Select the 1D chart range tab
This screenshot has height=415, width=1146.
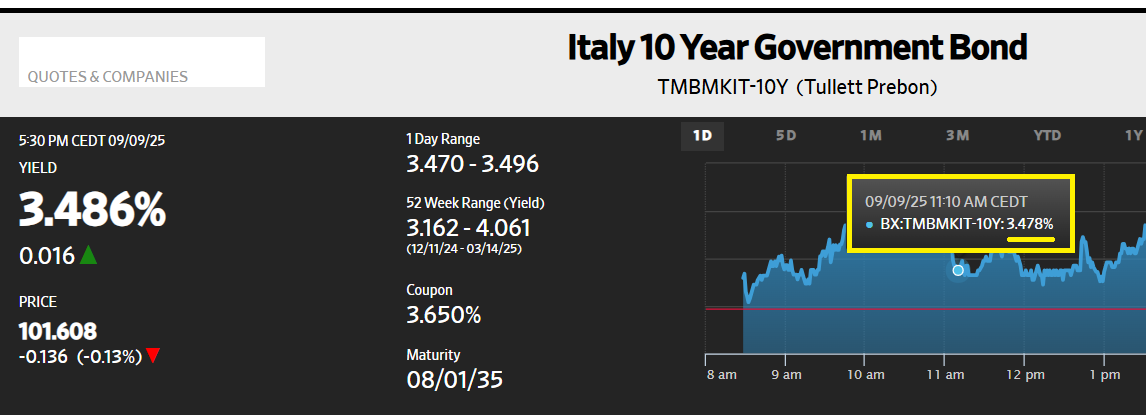point(703,136)
